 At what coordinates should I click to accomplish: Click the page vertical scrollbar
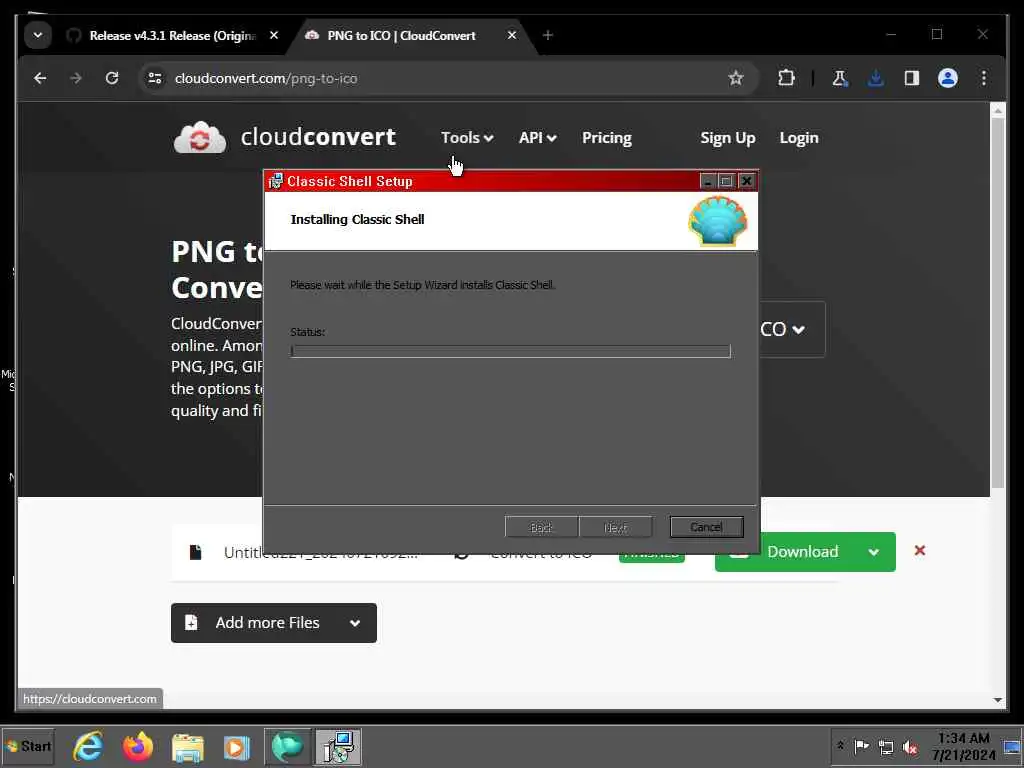[x=997, y=304]
